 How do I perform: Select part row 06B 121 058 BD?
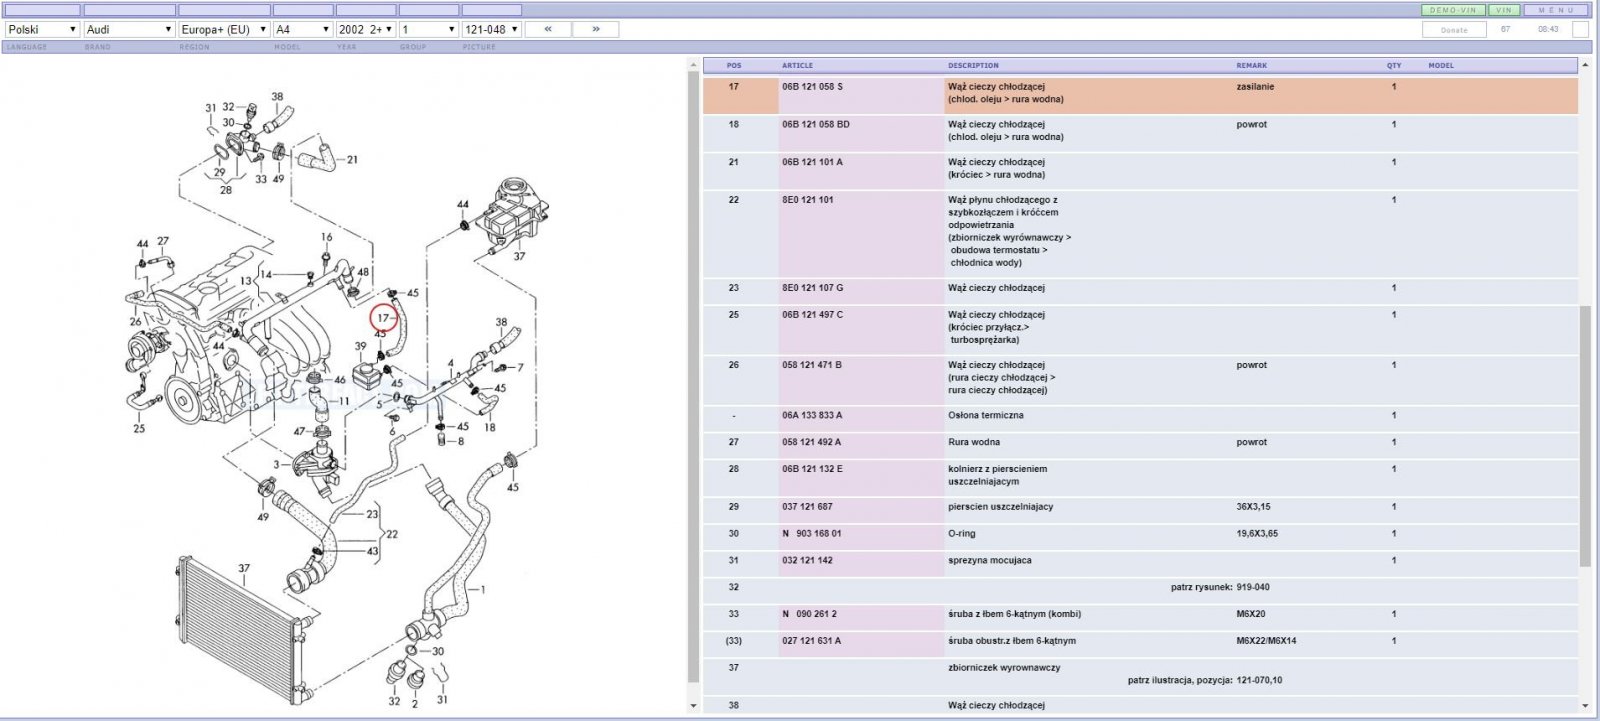1140,131
